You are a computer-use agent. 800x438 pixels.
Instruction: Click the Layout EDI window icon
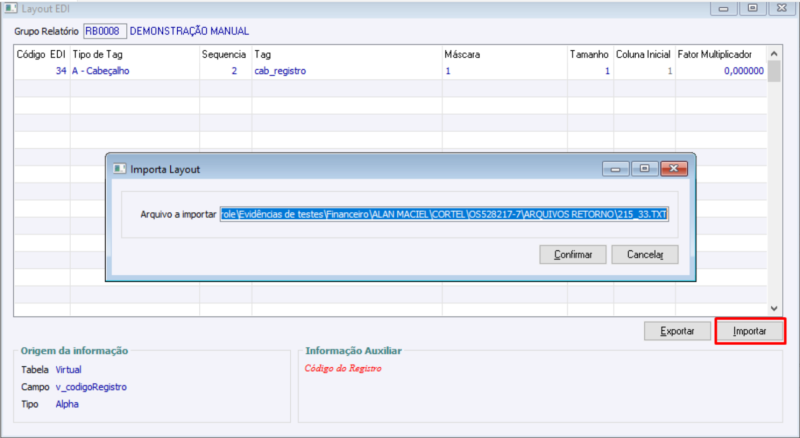(11, 8)
